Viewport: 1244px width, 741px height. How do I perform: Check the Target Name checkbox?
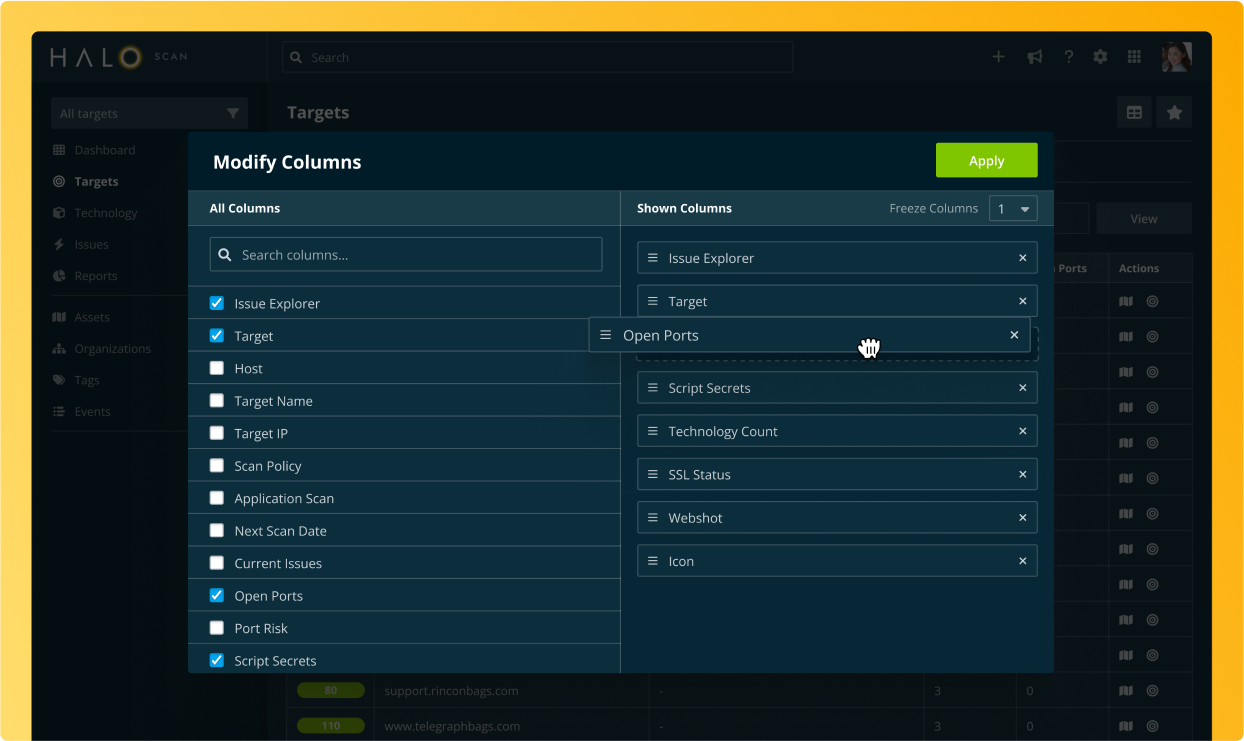(216, 400)
